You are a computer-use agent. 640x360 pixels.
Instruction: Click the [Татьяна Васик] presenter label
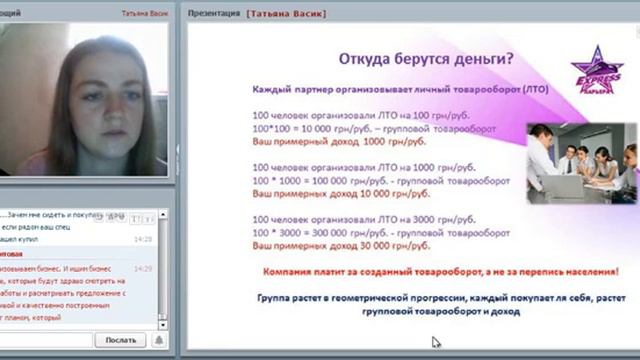(286, 13)
